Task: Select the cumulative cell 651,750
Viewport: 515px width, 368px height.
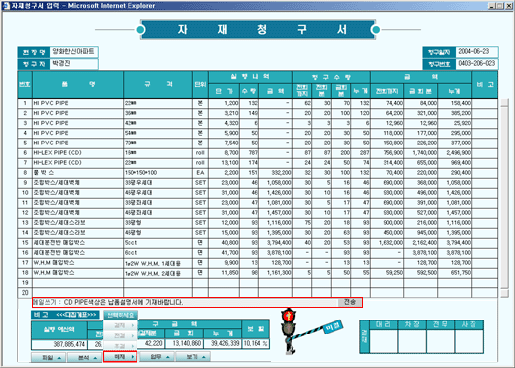Action: (455, 273)
